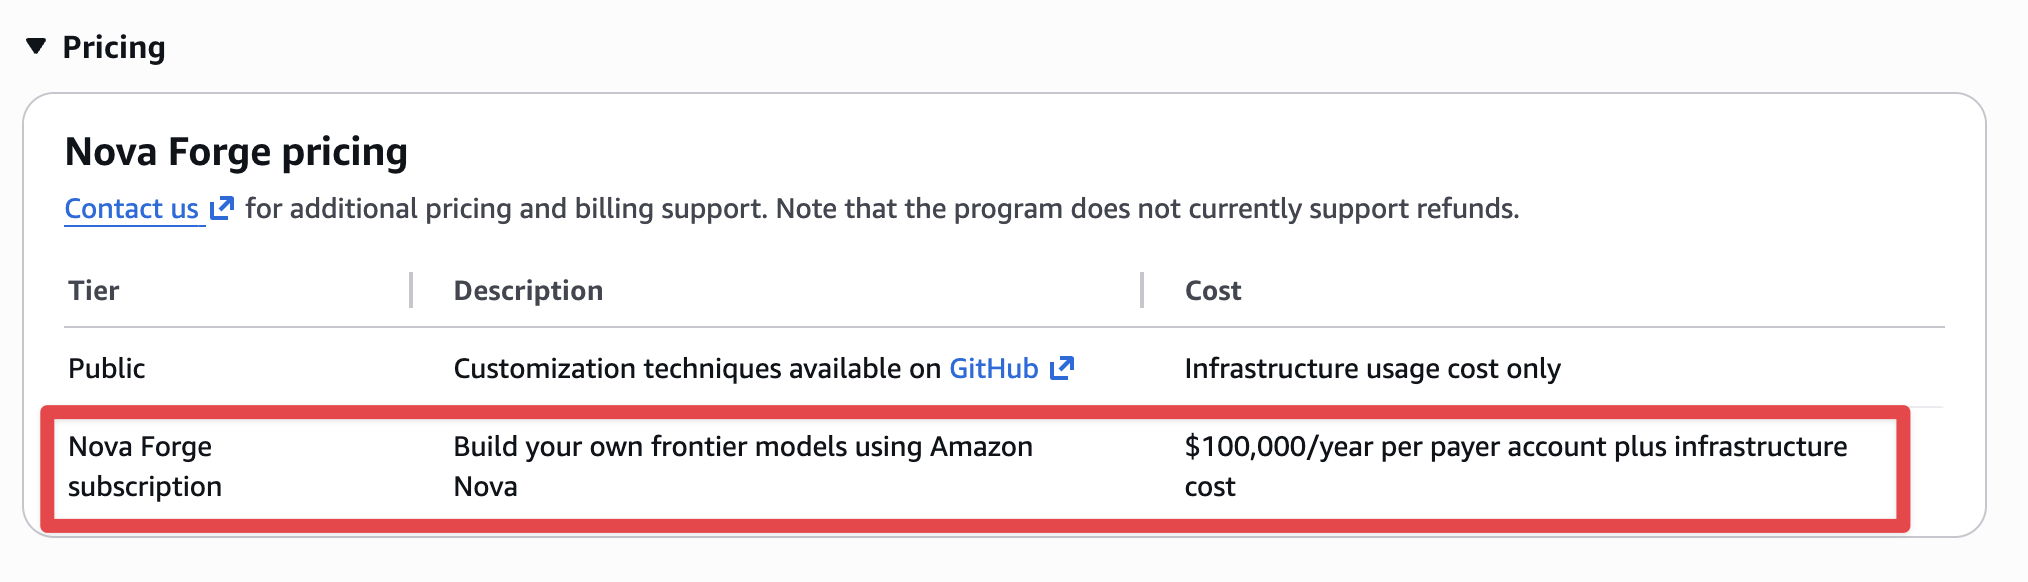Image resolution: width=2028 pixels, height=582 pixels.
Task: Select the Cost column header
Action: (x=1212, y=290)
